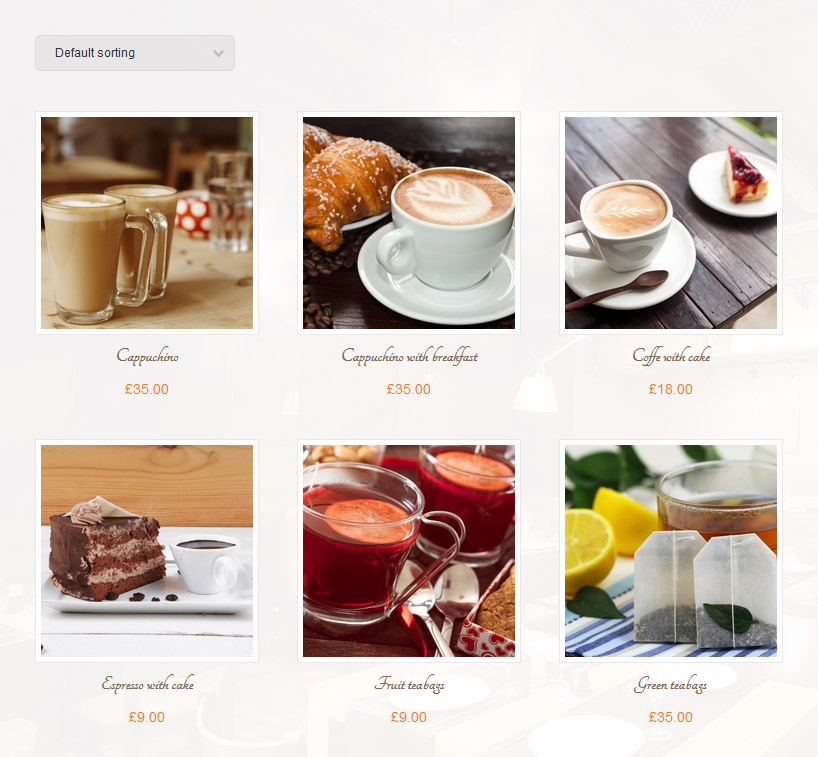Click the Cappuchino with breakfast title
This screenshot has height=757, width=818.
tap(410, 356)
